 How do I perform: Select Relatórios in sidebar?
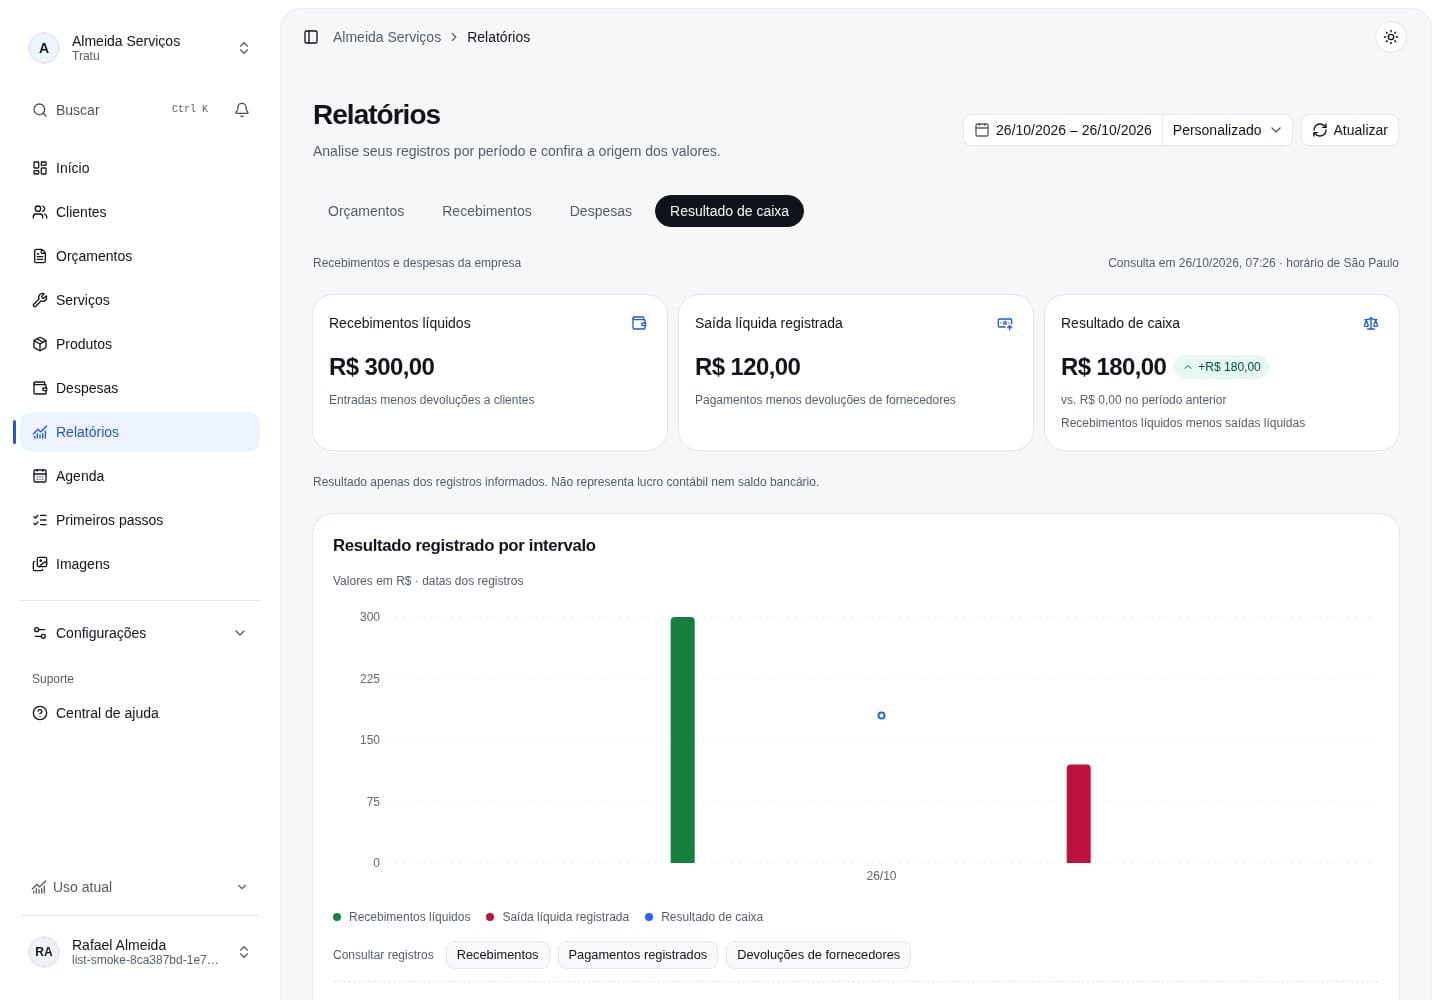[x=140, y=432]
